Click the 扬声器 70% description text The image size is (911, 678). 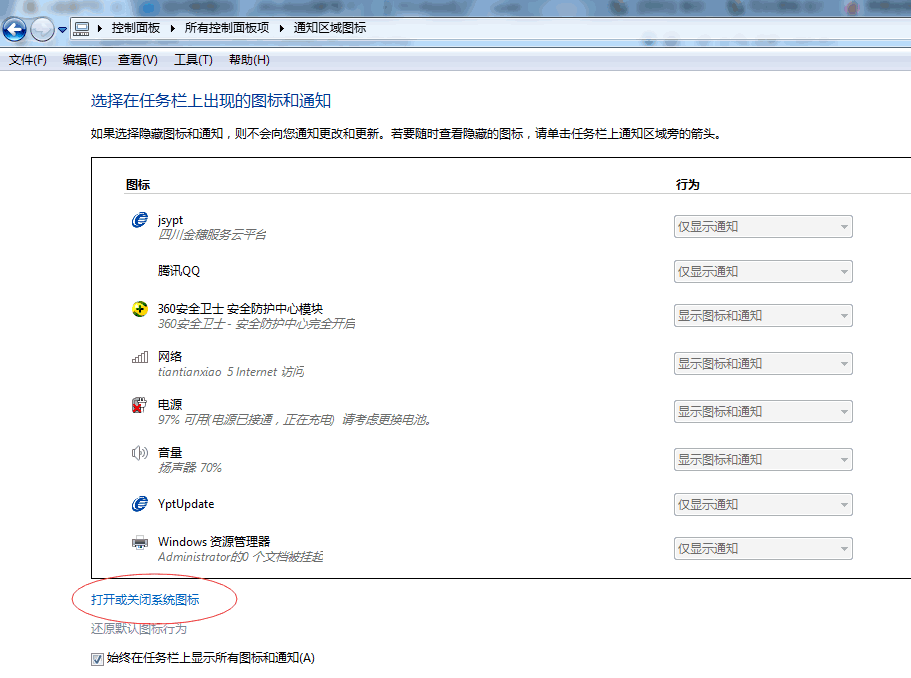[x=190, y=468]
